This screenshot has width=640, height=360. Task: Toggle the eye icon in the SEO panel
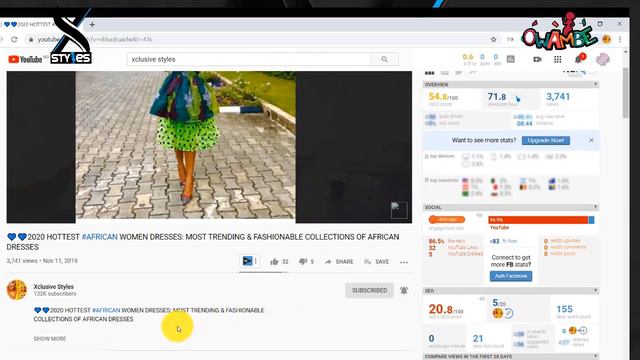pyautogui.click(x=482, y=299)
